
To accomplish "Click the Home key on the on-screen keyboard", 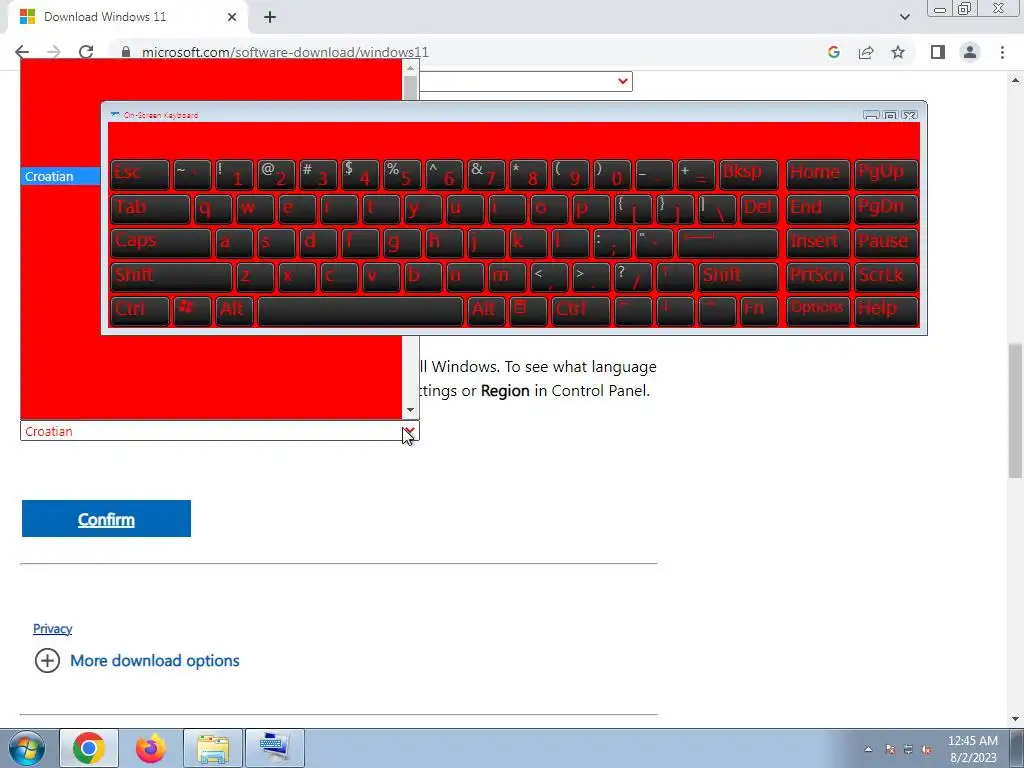I will point(818,174).
